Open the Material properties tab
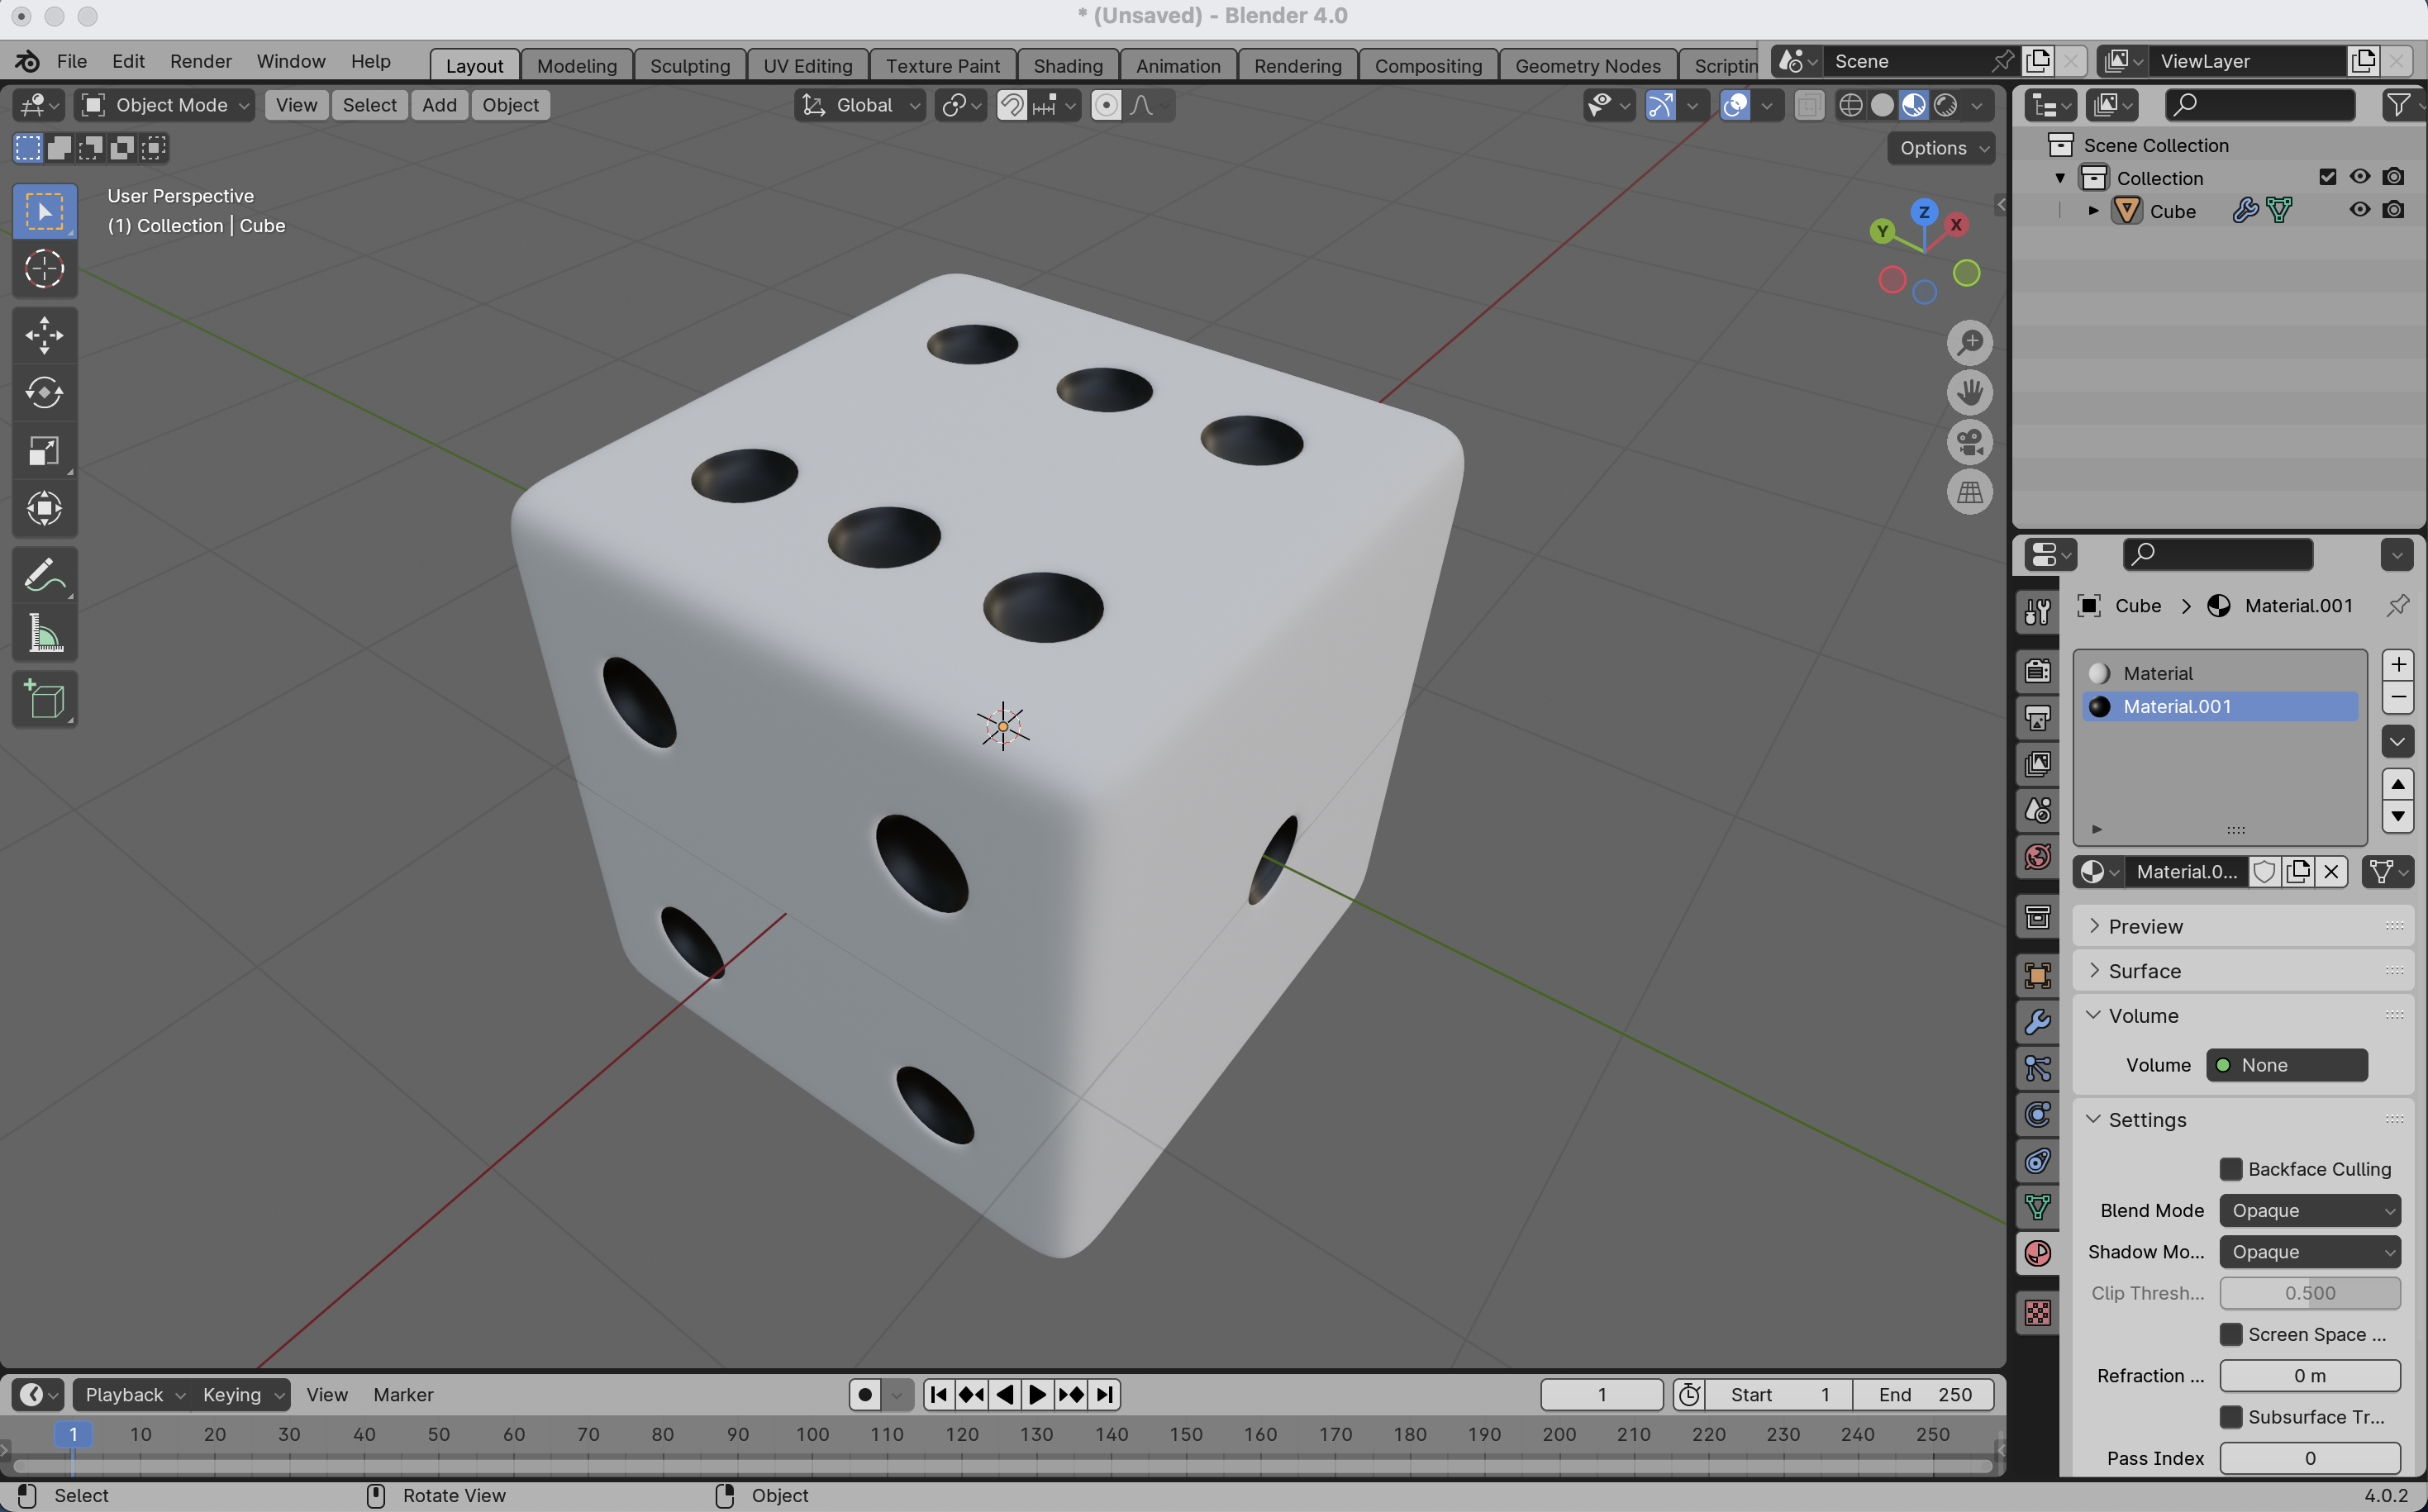The width and height of the screenshot is (2428, 1512). click(x=2037, y=1253)
